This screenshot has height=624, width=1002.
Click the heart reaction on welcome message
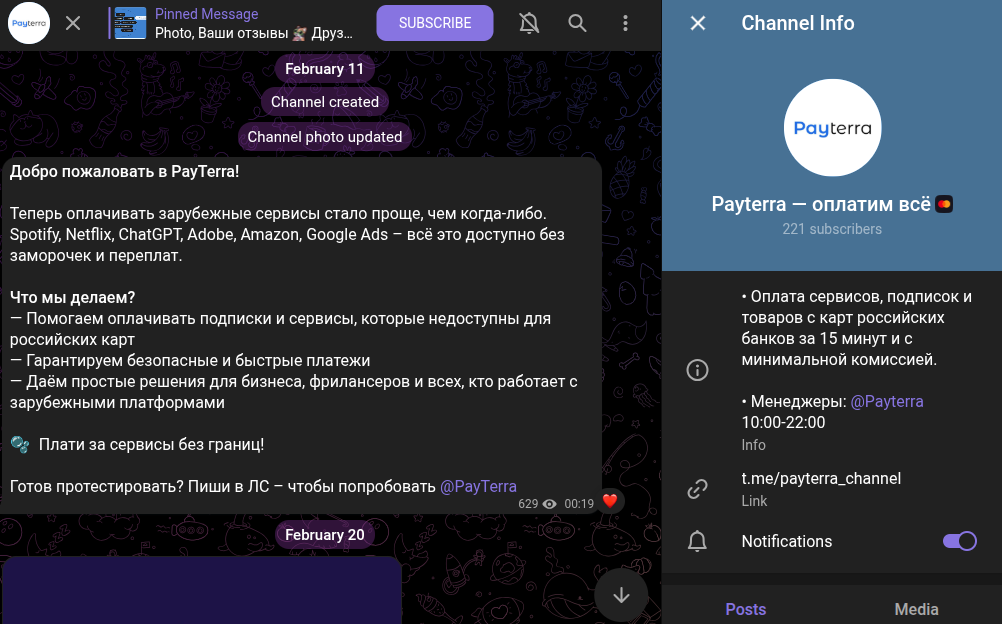pyautogui.click(x=608, y=502)
